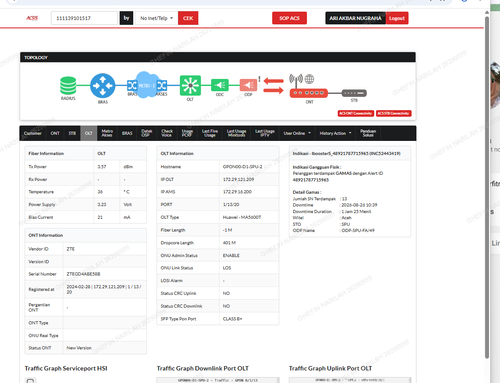This screenshot has height=383, width=500.
Task: Click the blue BRAS router icon
Action: 103,86
